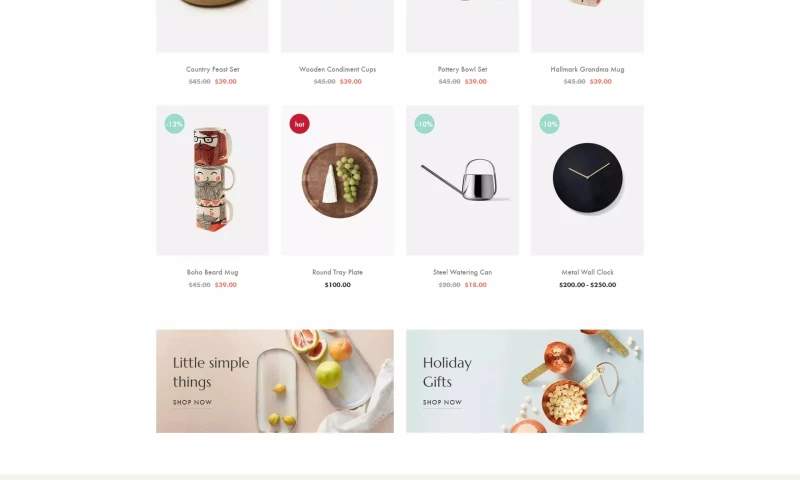
Task: Click the Pottery Bowl Set title link
Action: 462,69
